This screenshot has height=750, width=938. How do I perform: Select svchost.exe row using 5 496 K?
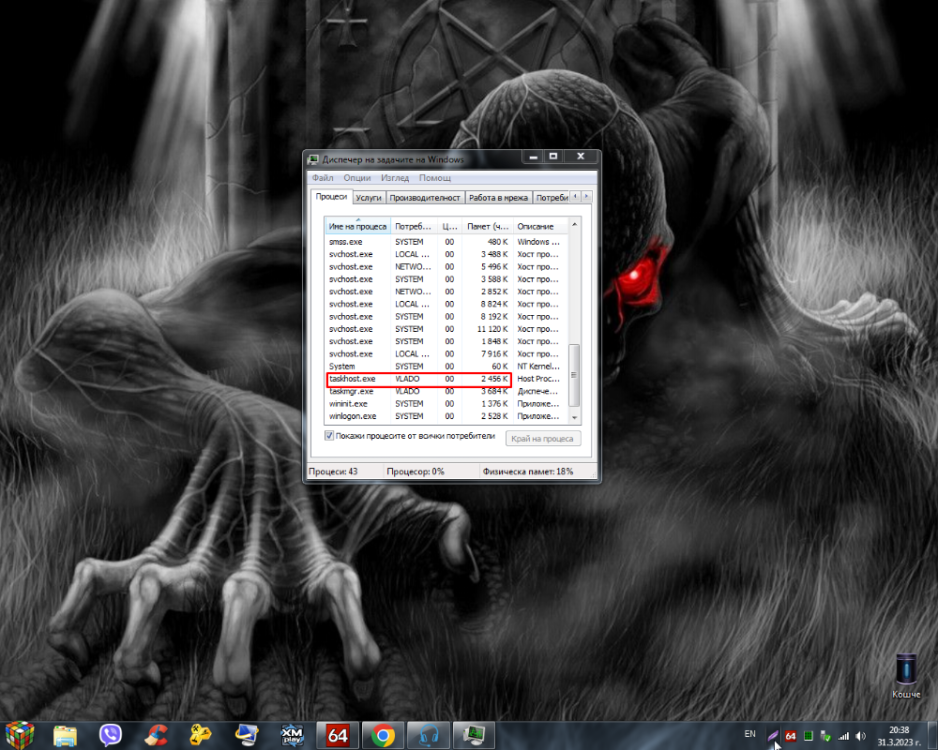(x=446, y=267)
